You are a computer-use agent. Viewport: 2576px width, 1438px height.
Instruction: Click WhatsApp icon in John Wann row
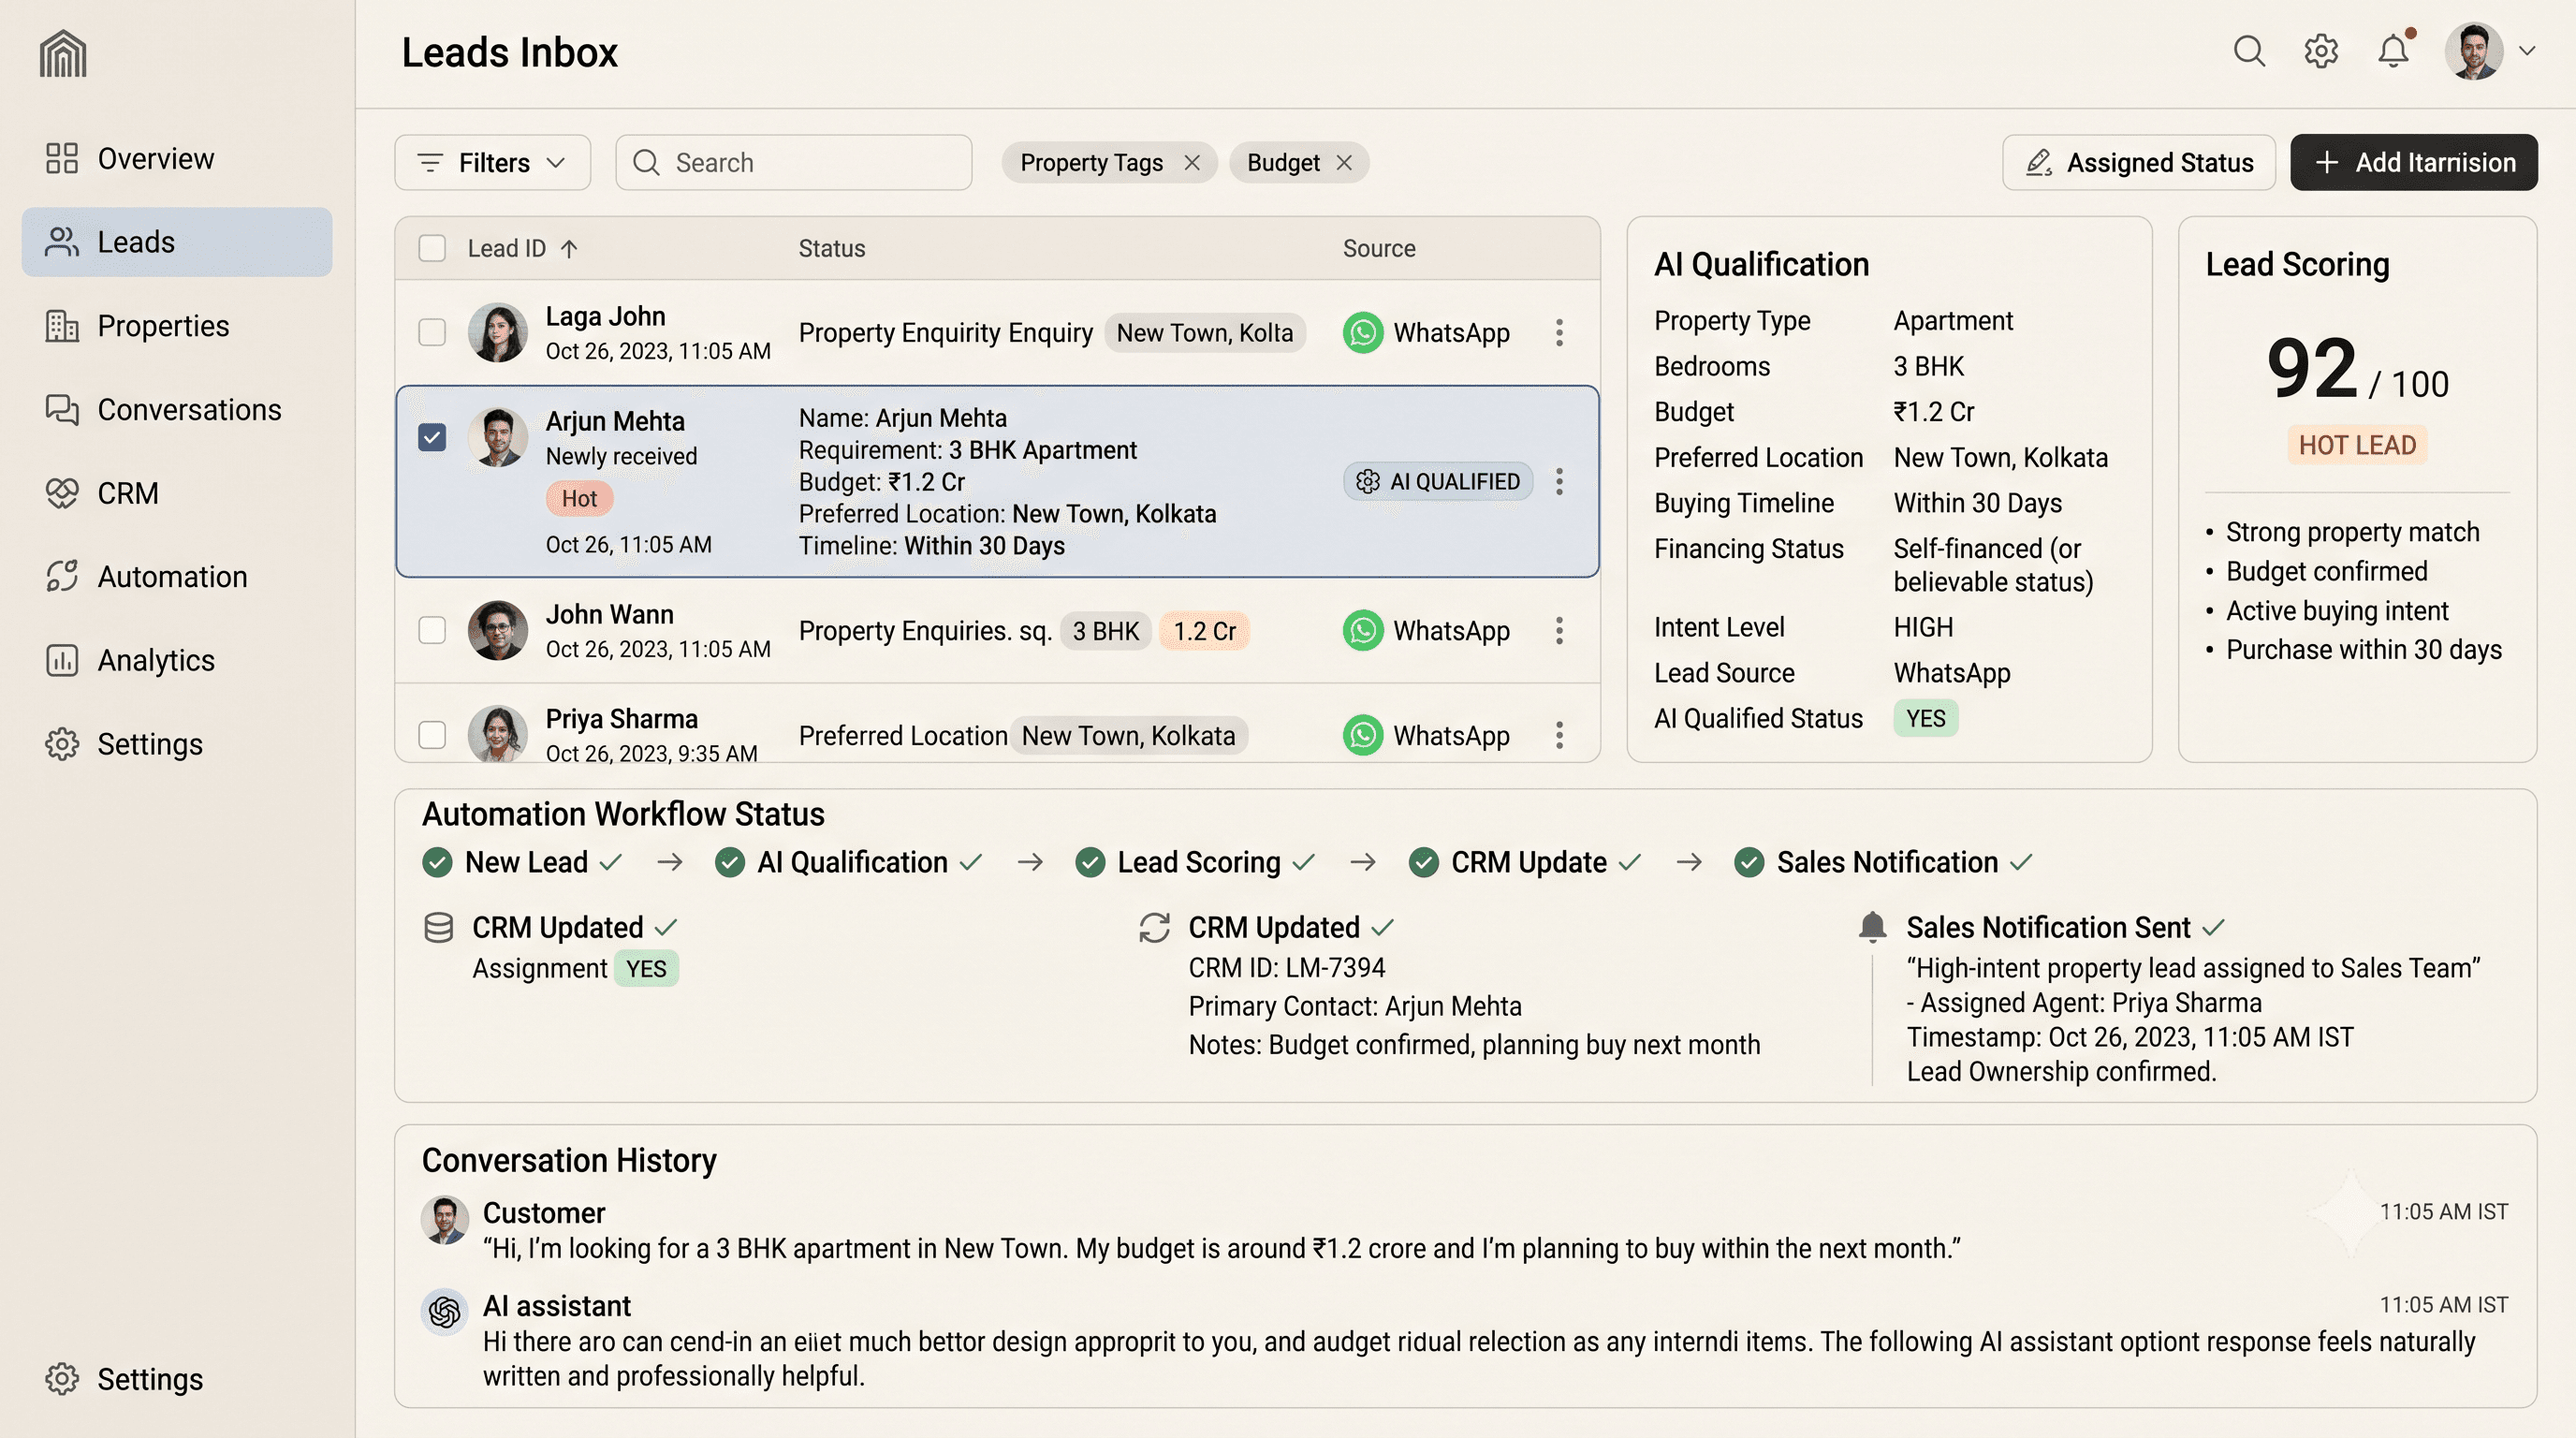[x=1363, y=630]
